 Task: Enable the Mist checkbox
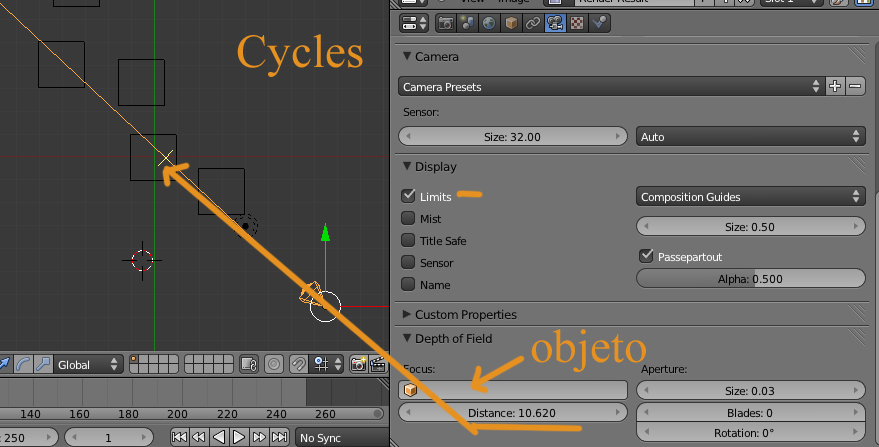coord(408,218)
